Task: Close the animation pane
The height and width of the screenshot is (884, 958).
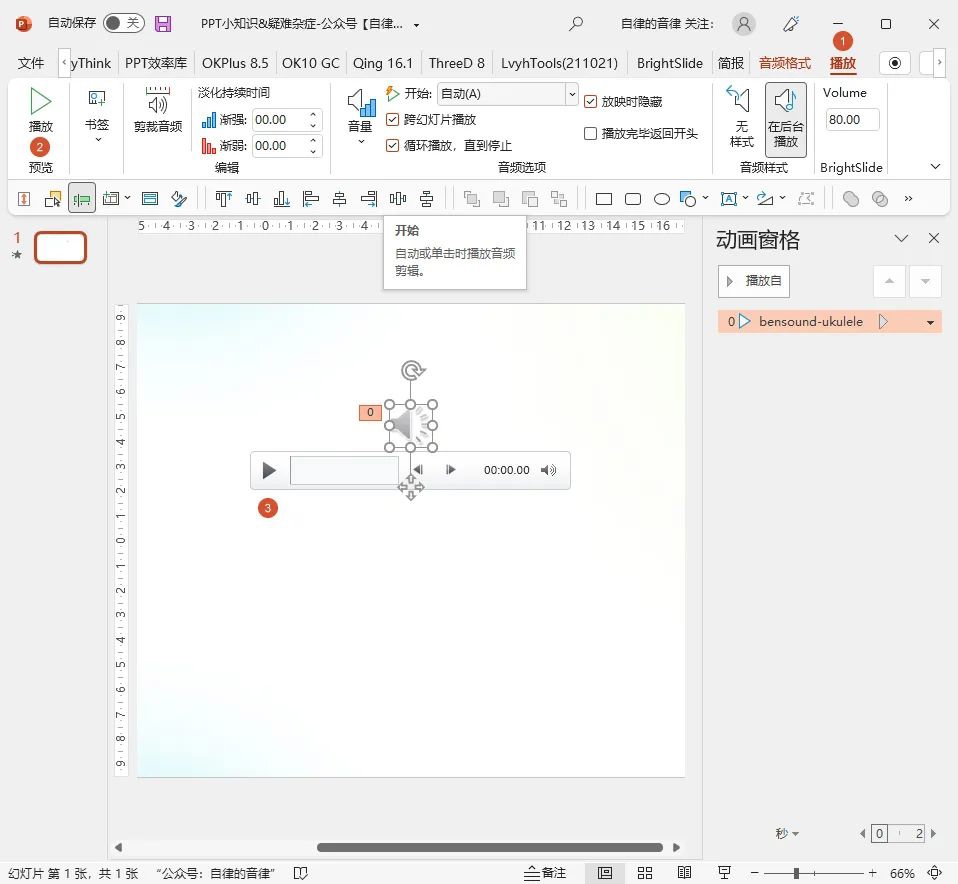Action: (x=934, y=238)
